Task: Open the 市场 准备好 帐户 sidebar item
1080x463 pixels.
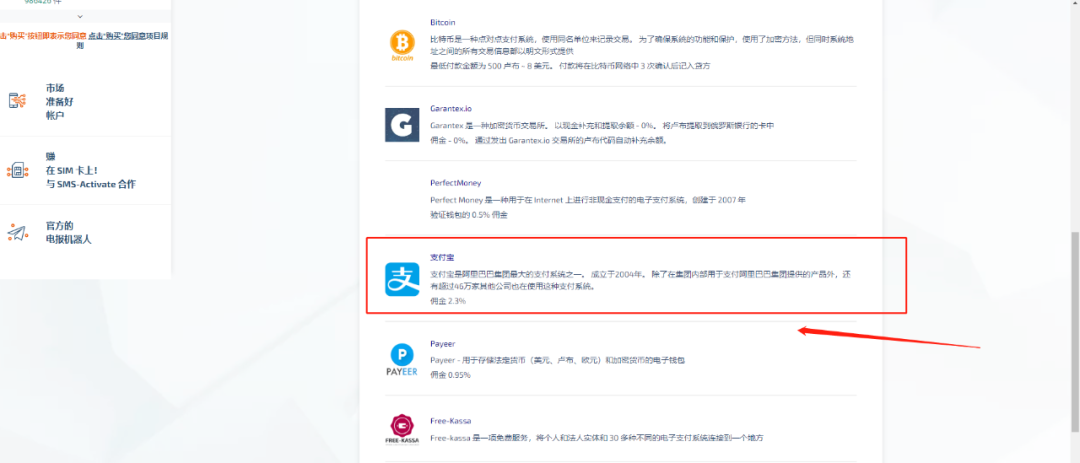Action: pos(59,101)
